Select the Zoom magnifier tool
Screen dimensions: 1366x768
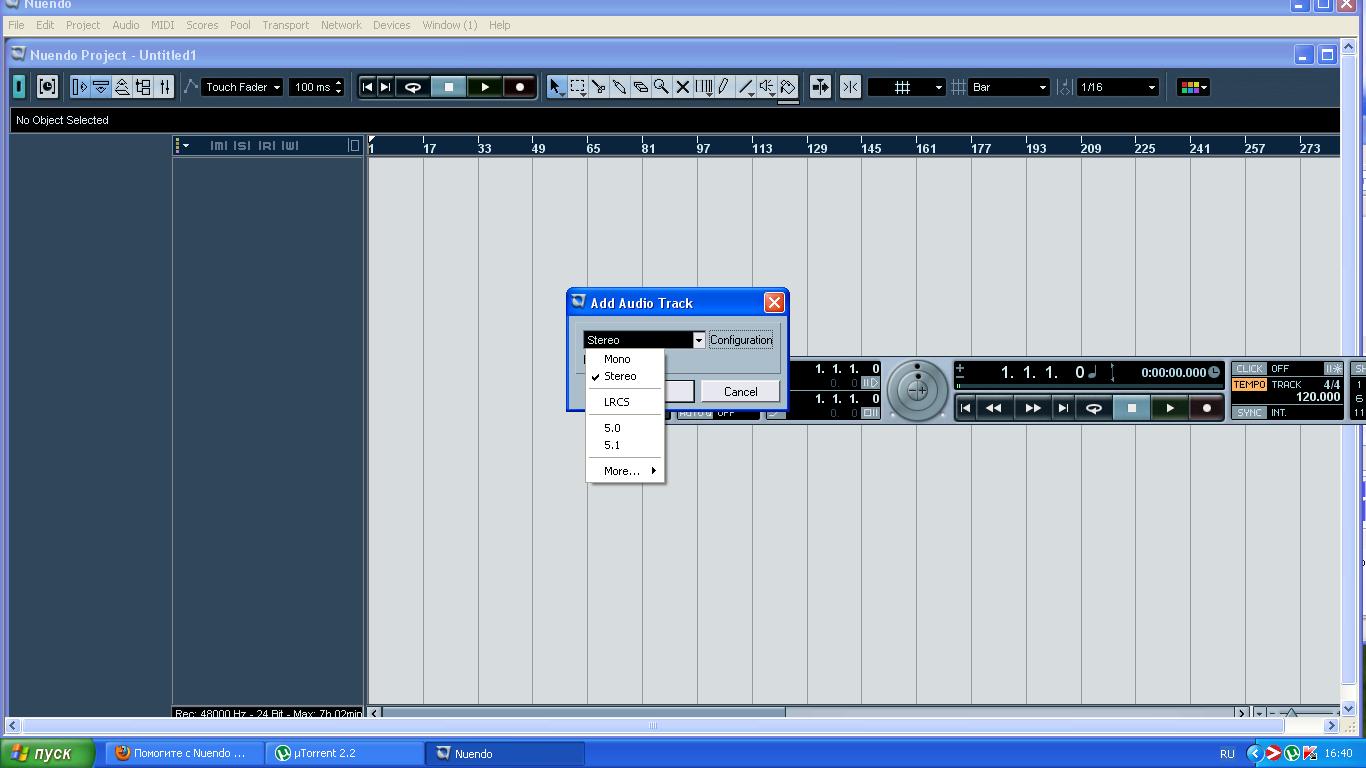[662, 87]
